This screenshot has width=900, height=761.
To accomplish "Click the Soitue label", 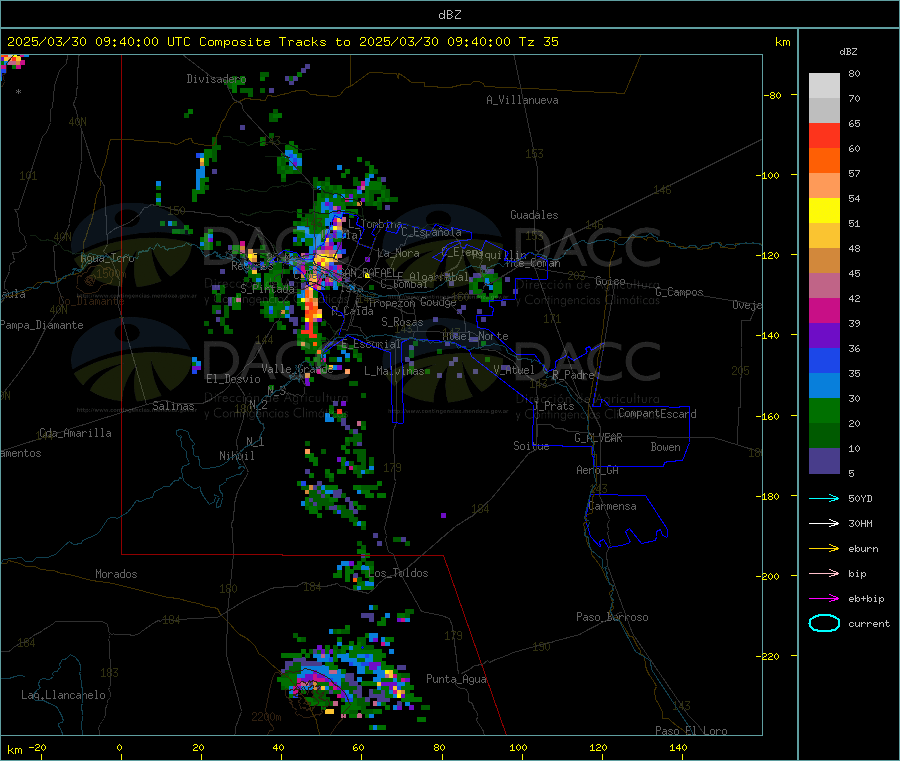I will [x=531, y=446].
